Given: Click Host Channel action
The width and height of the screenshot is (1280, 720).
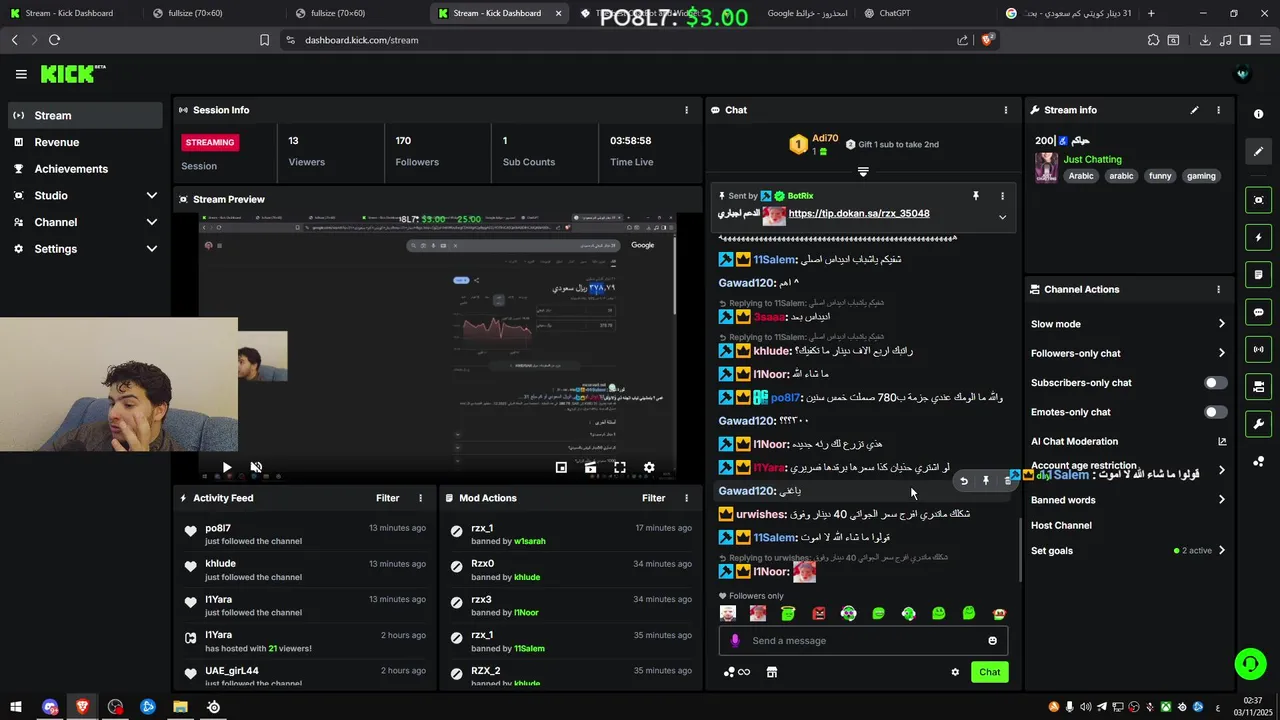Looking at the screenshot, I should [1061, 525].
